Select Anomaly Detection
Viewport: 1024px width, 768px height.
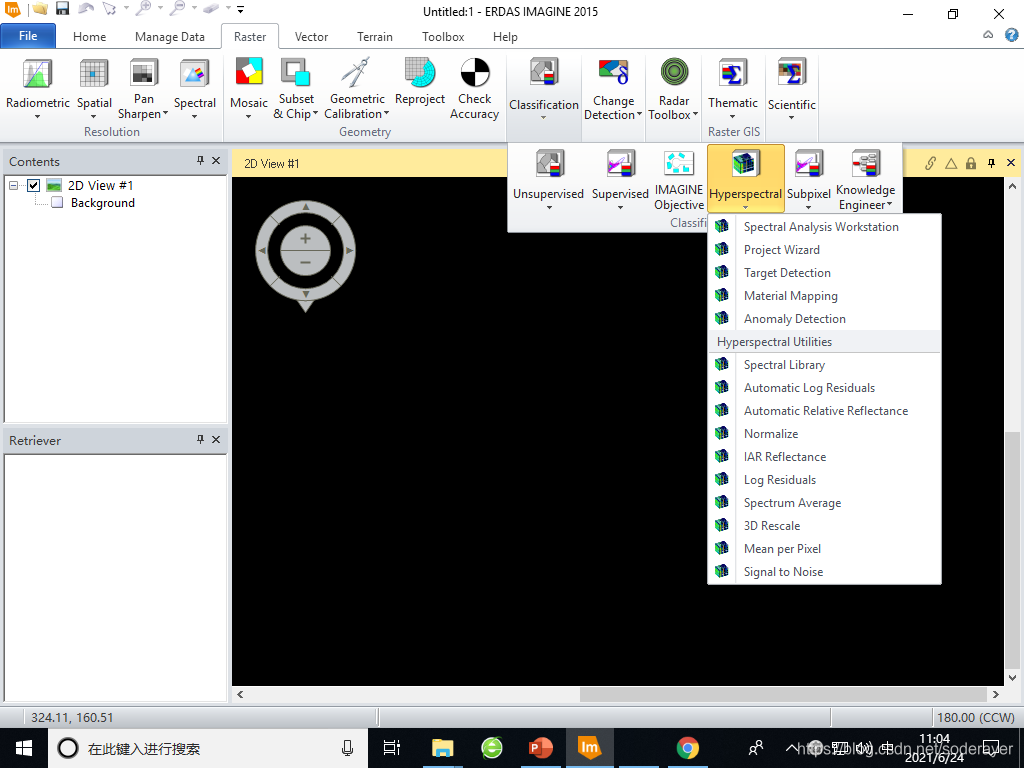(824, 319)
